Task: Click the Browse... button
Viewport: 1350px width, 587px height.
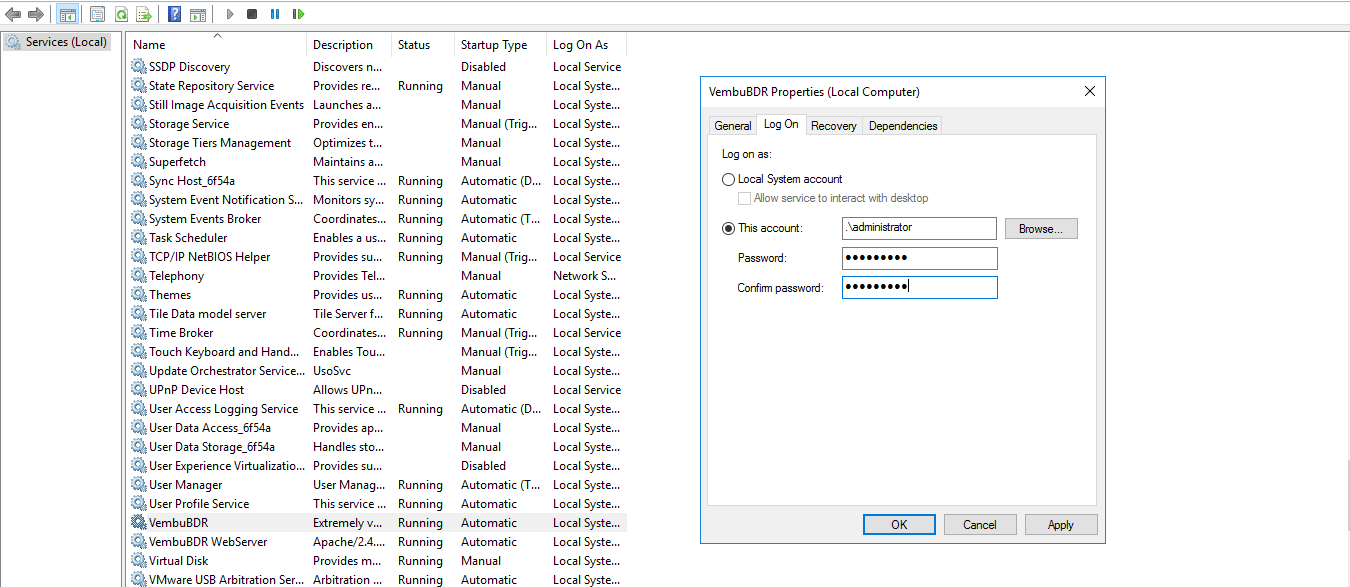Action: click(x=1041, y=229)
